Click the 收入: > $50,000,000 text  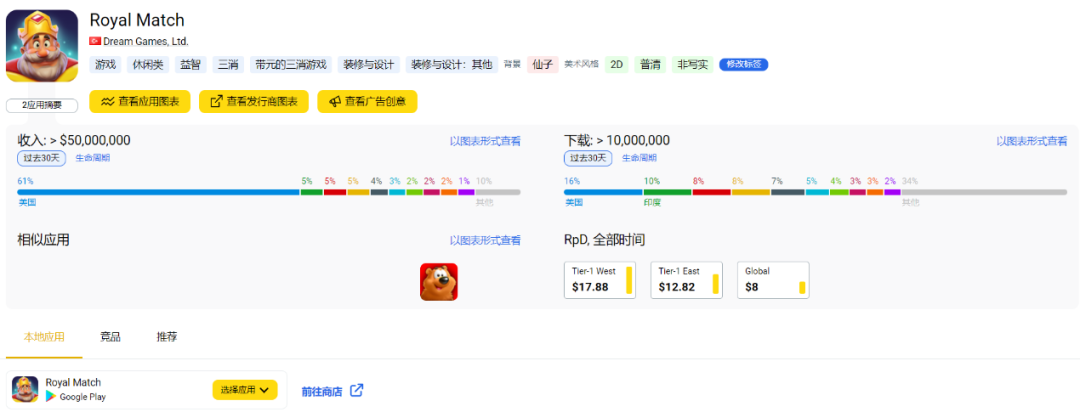pyautogui.click(x=74, y=141)
